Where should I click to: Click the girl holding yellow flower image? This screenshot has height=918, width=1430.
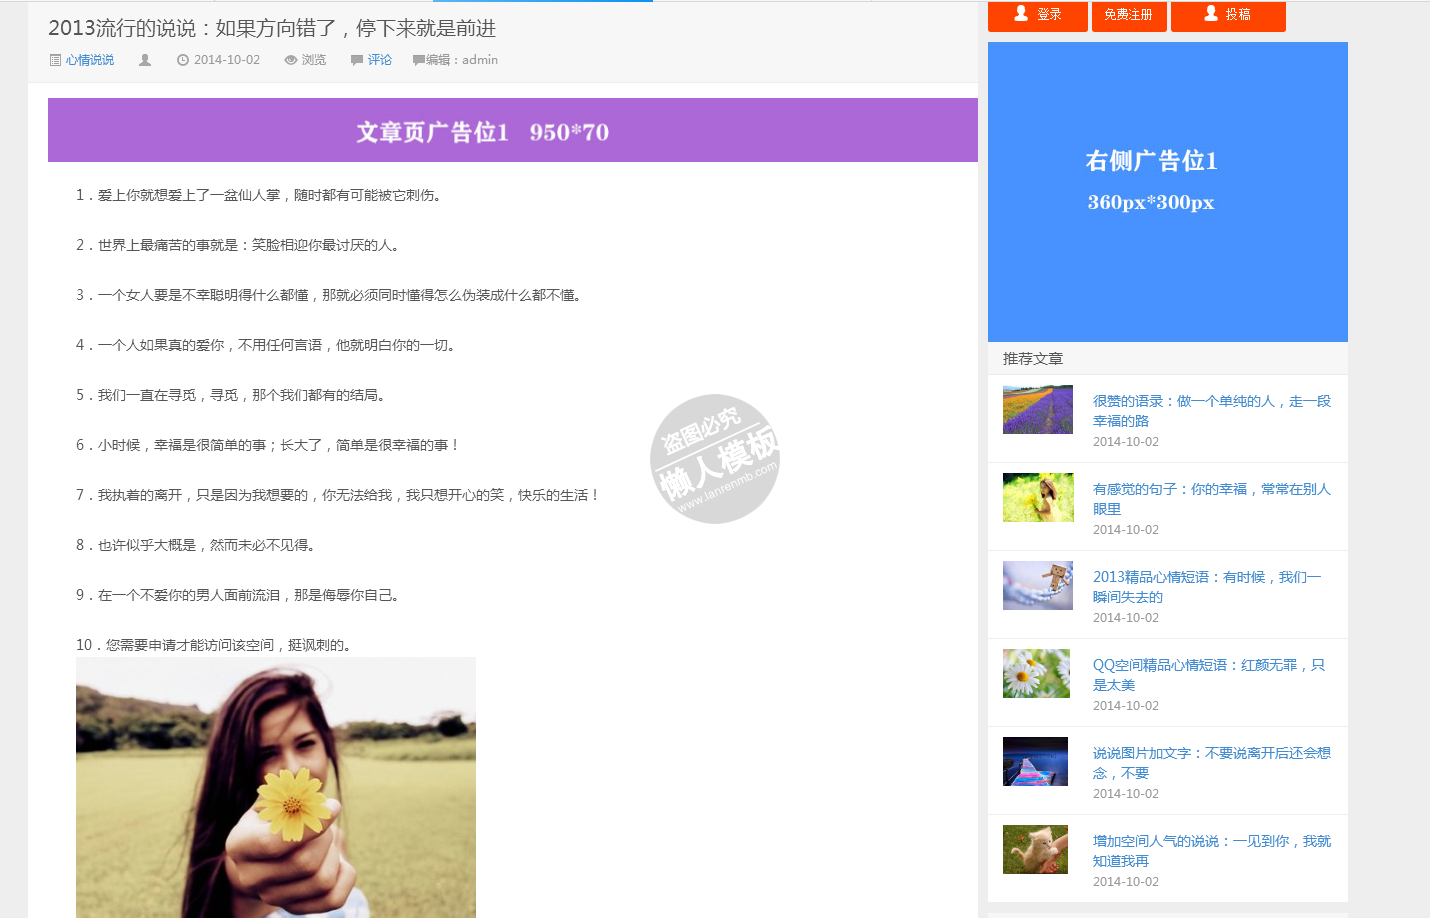tap(276, 787)
